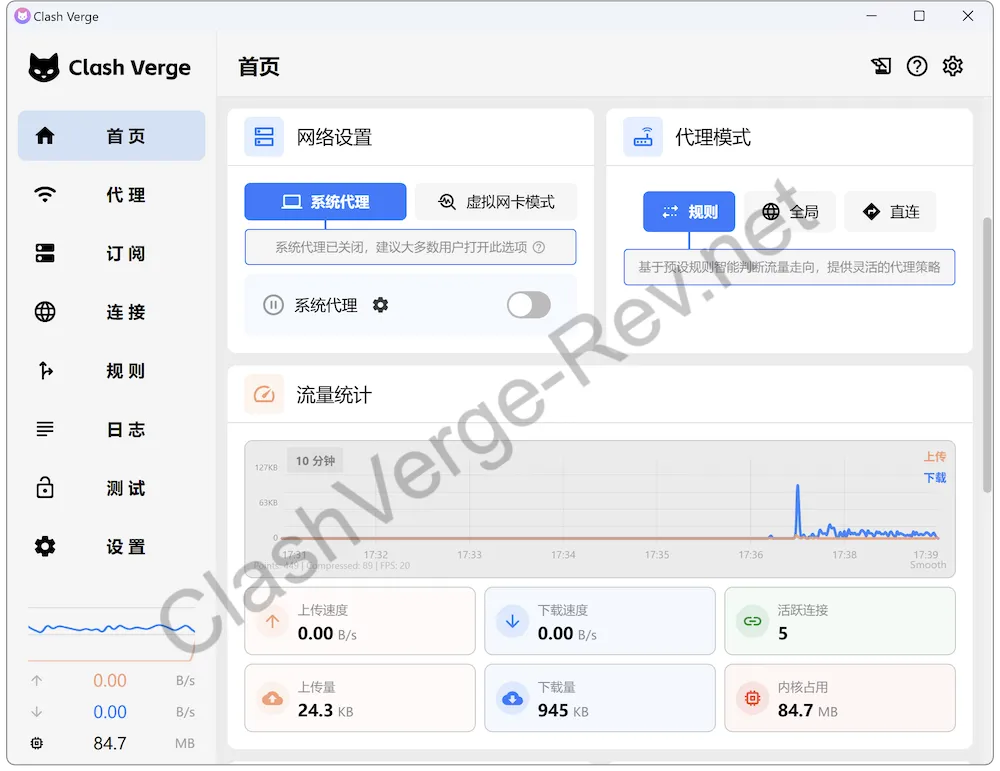Click the server icon beside 订阅
1000x771 pixels.
(45, 253)
